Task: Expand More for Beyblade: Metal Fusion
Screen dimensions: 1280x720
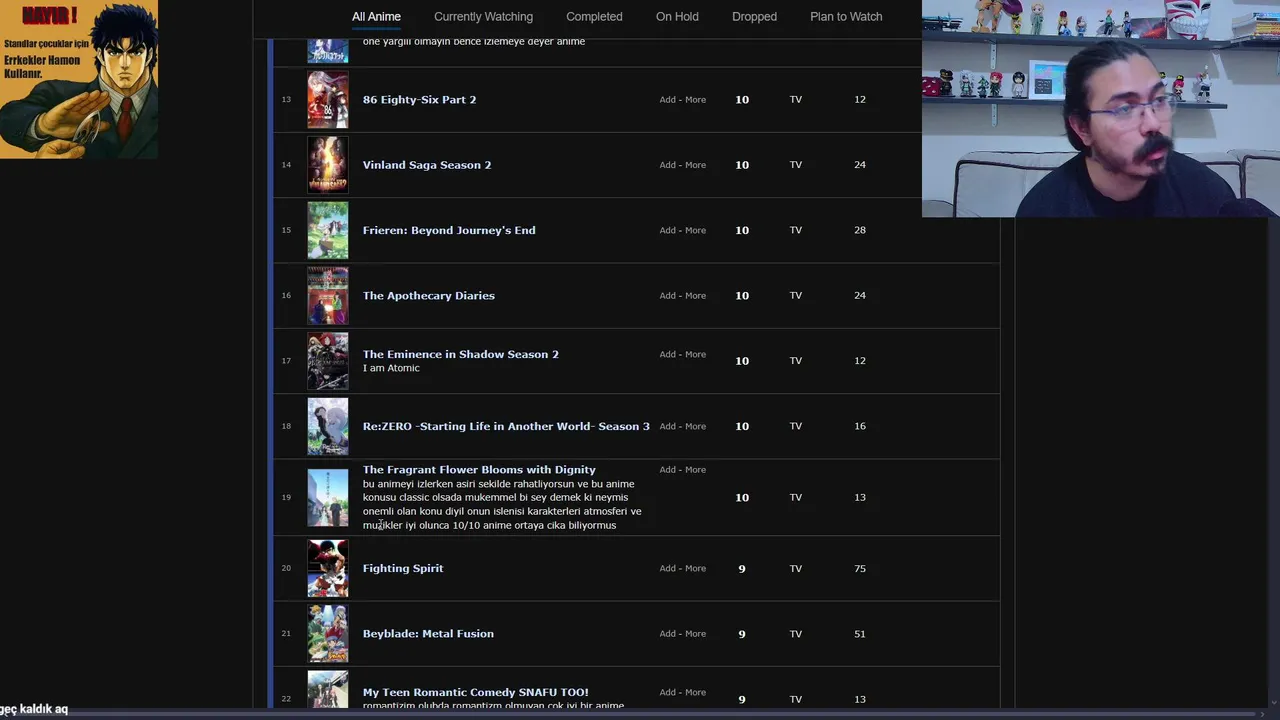Action: click(x=695, y=633)
